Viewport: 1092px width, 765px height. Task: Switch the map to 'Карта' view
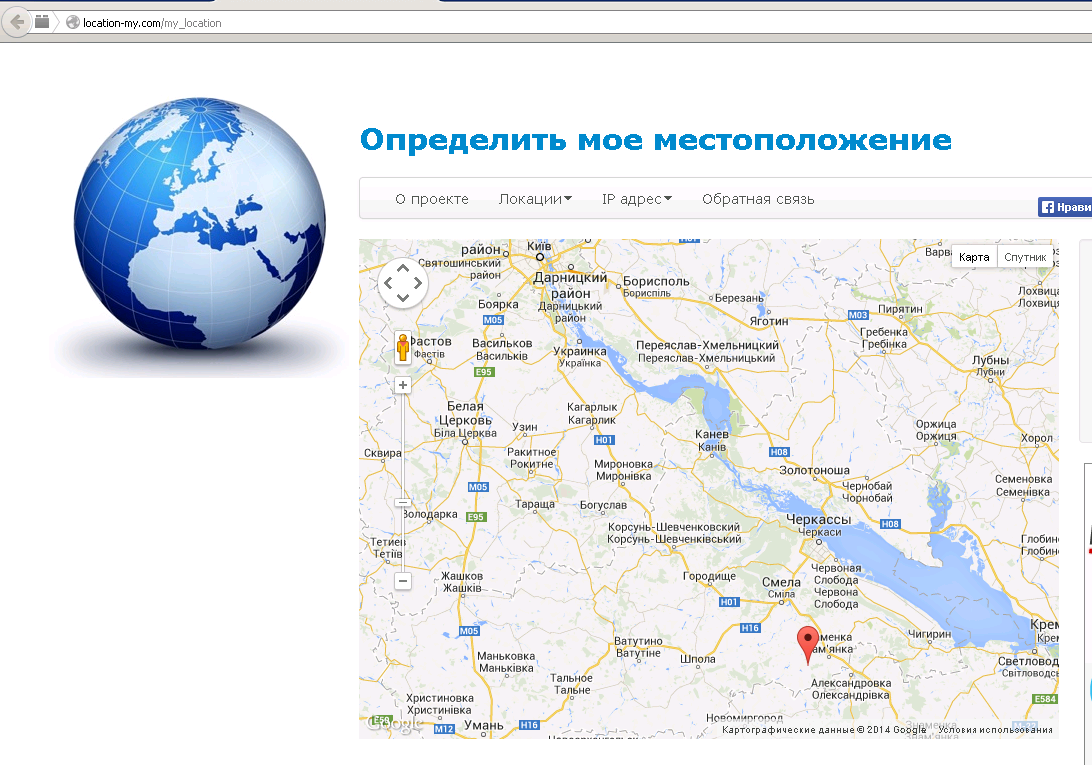tap(974, 257)
